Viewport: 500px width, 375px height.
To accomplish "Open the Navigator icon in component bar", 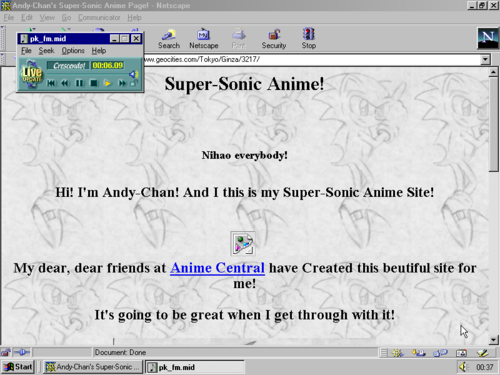I will tap(398, 353).
